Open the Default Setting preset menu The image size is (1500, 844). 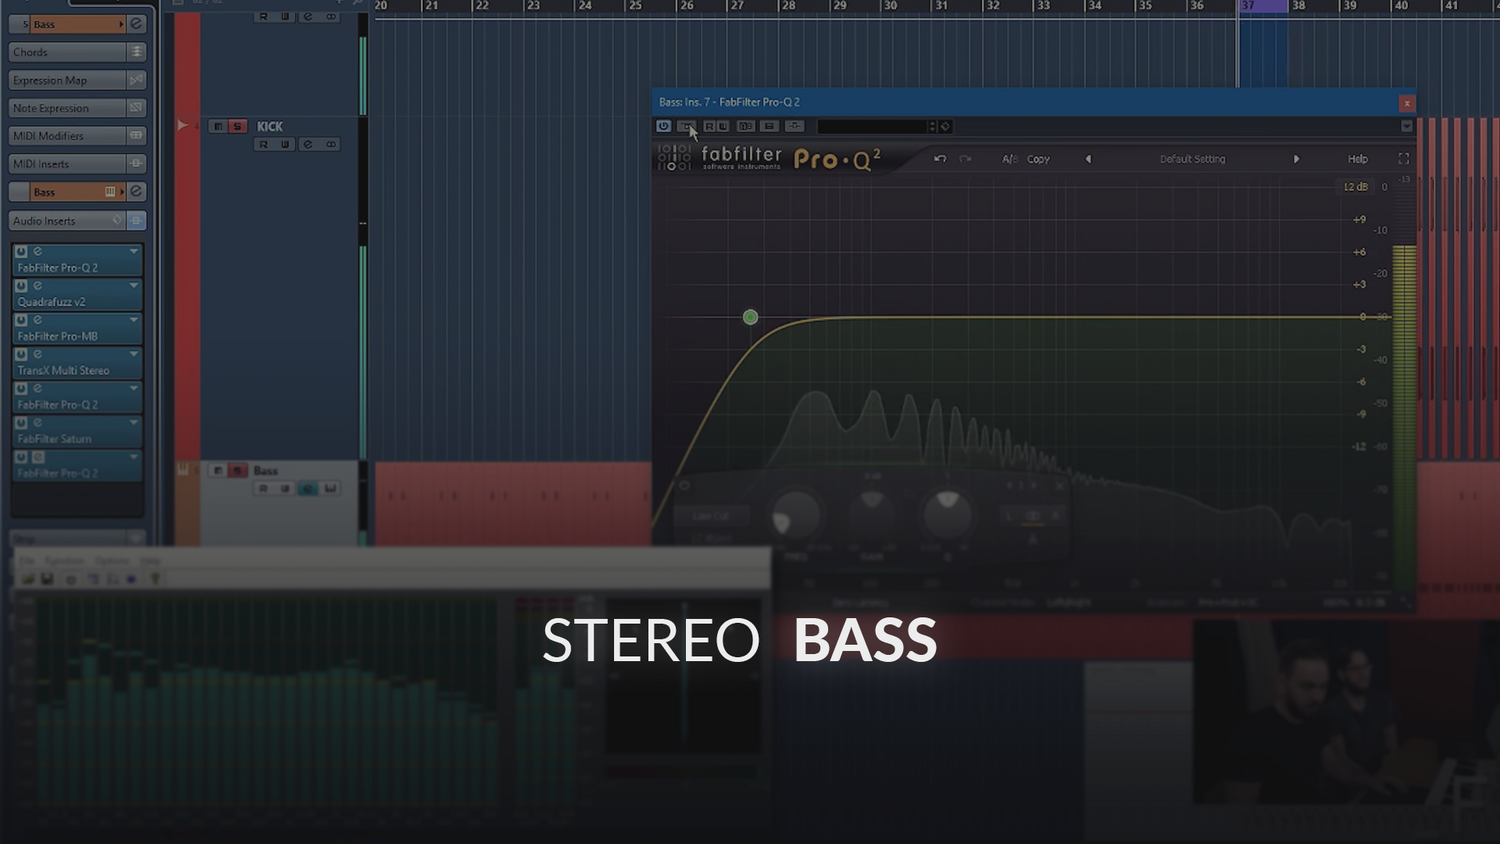[x=1192, y=159]
